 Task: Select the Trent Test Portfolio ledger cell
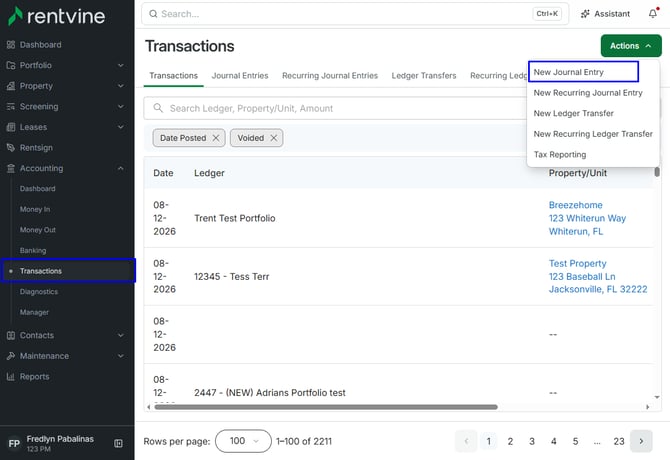[235, 218]
